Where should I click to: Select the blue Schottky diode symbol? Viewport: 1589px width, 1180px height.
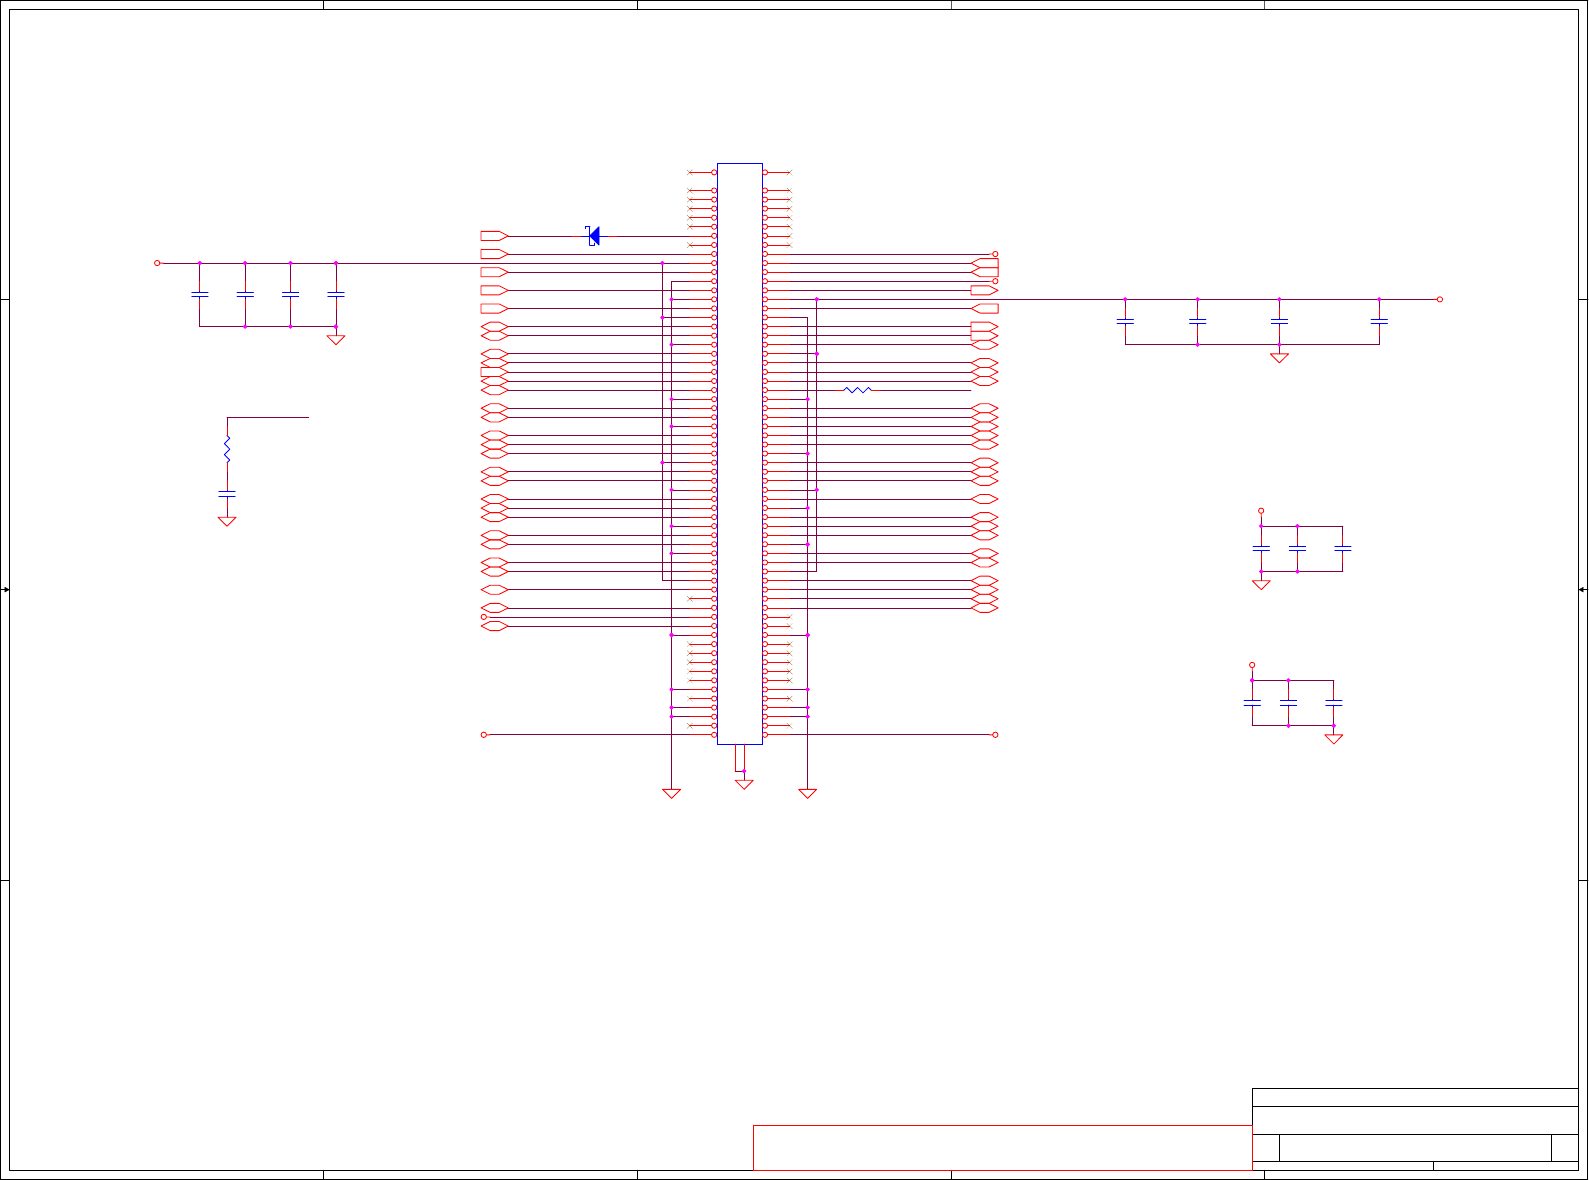pyautogui.click(x=593, y=236)
